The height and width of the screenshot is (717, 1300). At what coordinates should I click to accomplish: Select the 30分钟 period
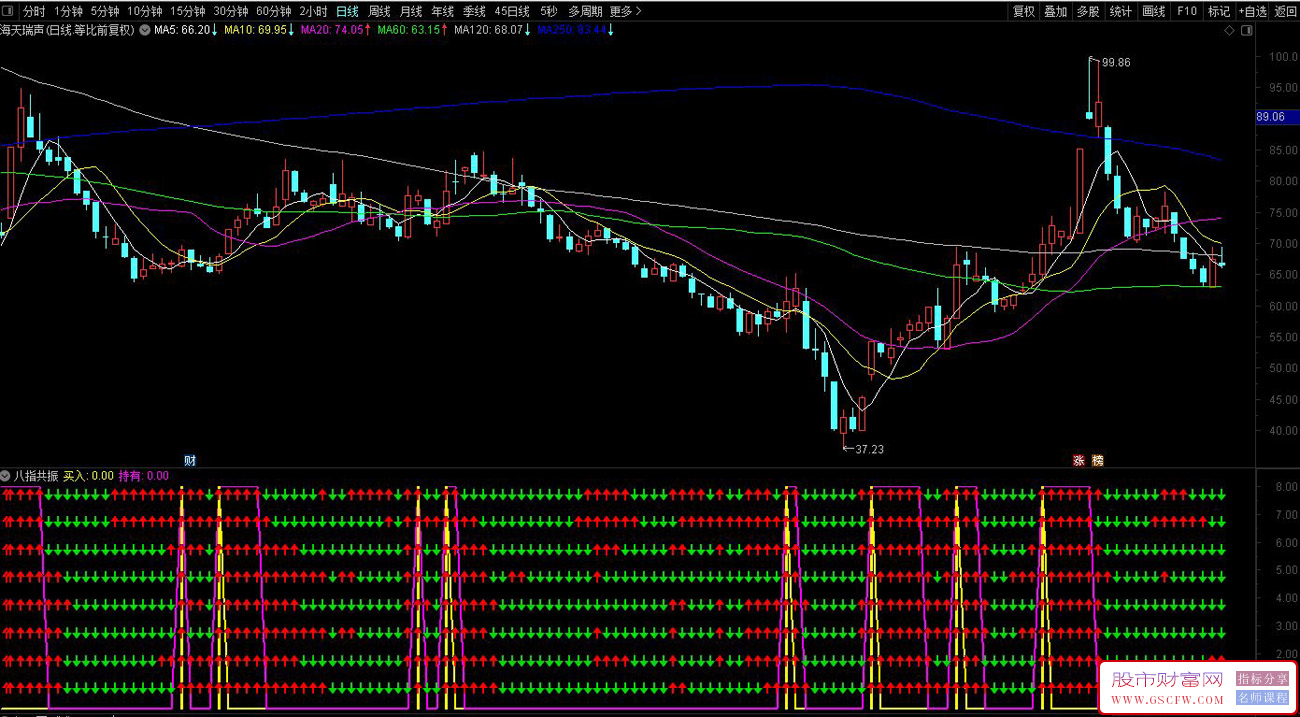pyautogui.click(x=231, y=11)
